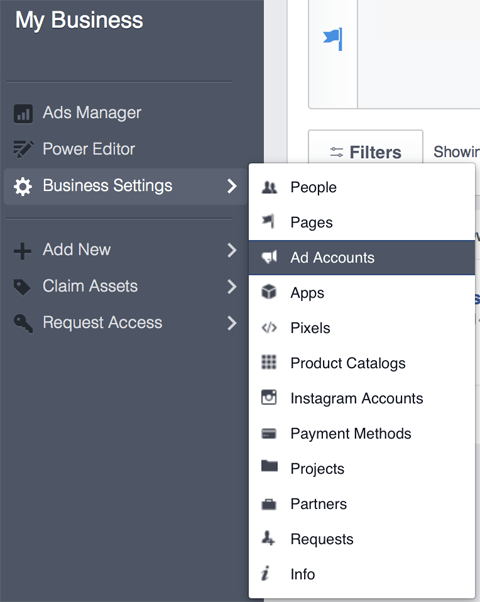Open Power Editor from sidebar
480x602 pixels.
point(89,149)
